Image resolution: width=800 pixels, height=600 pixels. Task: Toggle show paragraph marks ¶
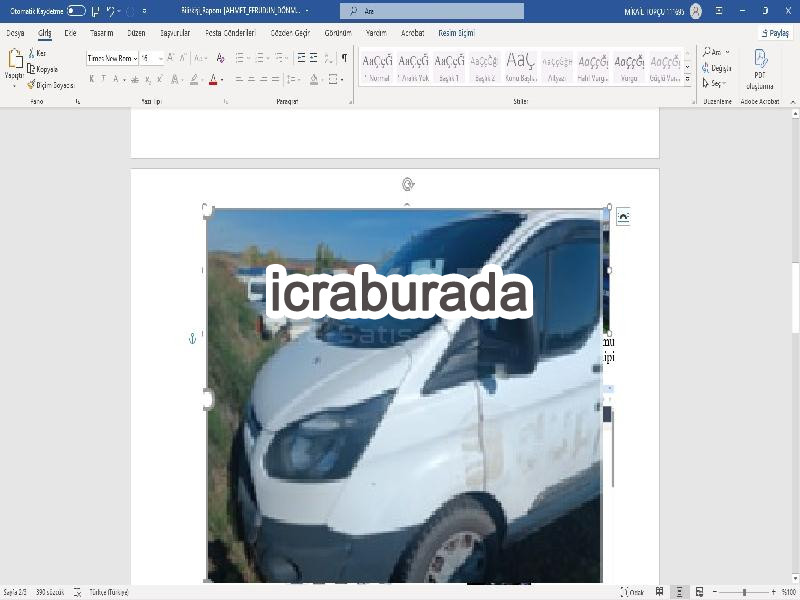pos(345,58)
